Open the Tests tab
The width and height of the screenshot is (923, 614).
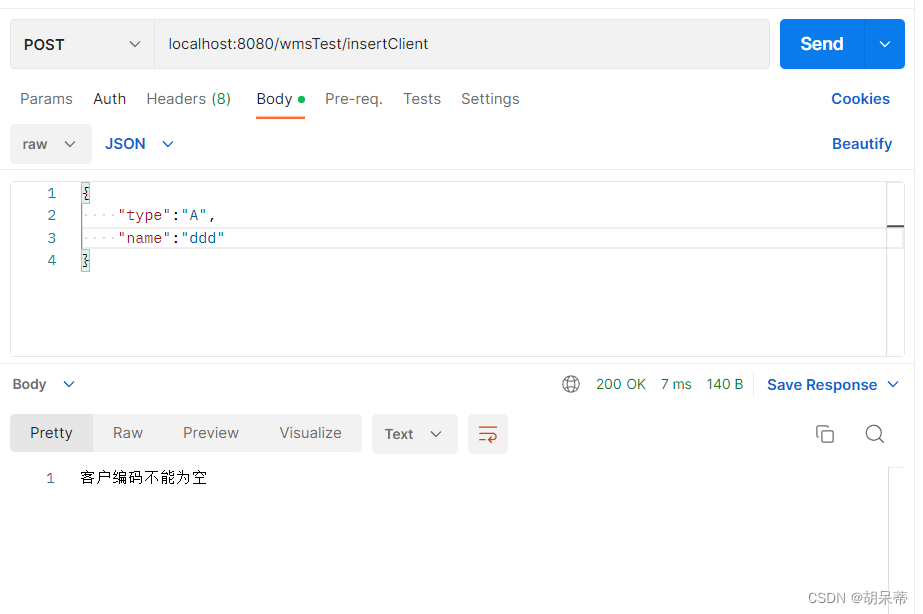click(421, 99)
